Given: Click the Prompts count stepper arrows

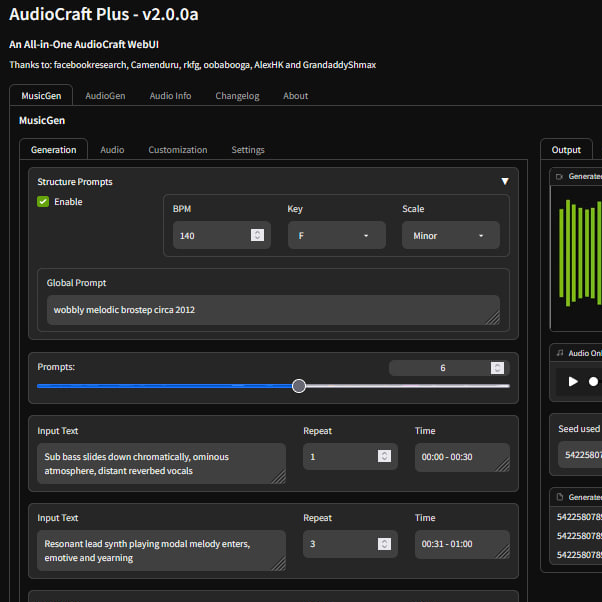Looking at the screenshot, I should click(497, 368).
